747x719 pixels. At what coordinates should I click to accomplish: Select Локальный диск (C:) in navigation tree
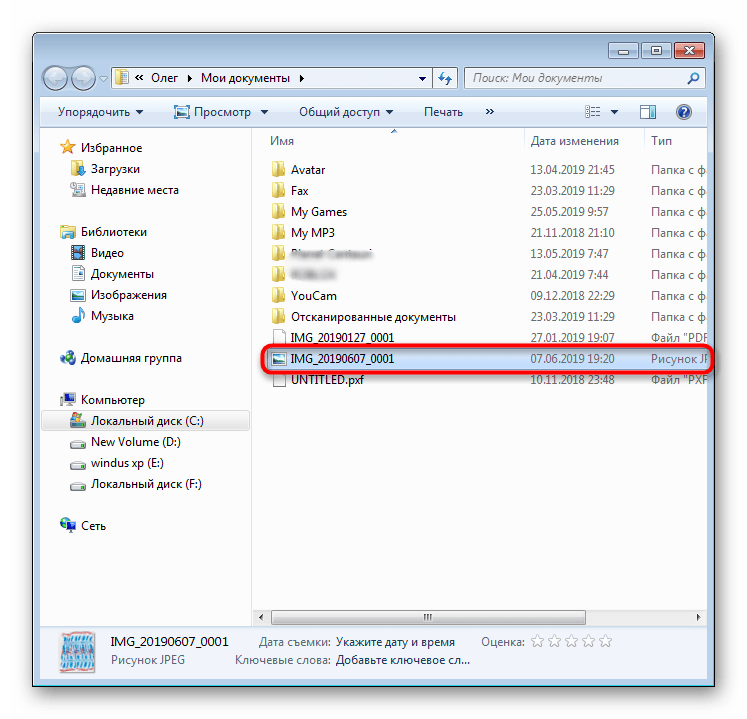coord(146,421)
